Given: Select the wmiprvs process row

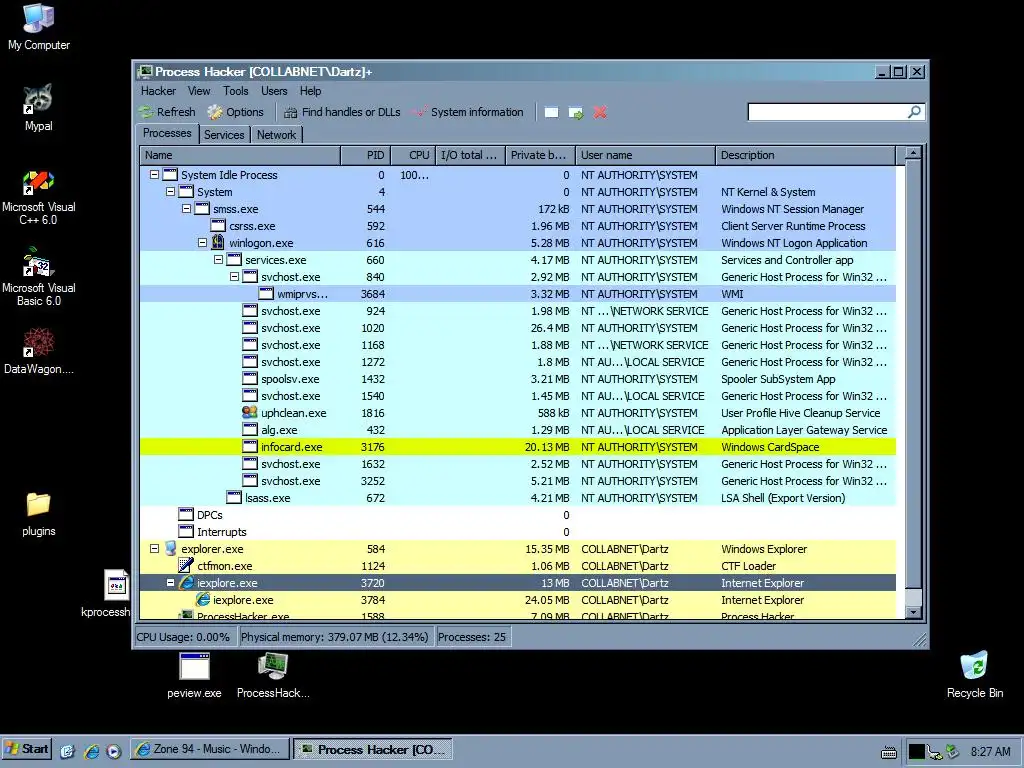Looking at the screenshot, I should pyautogui.click(x=518, y=294).
